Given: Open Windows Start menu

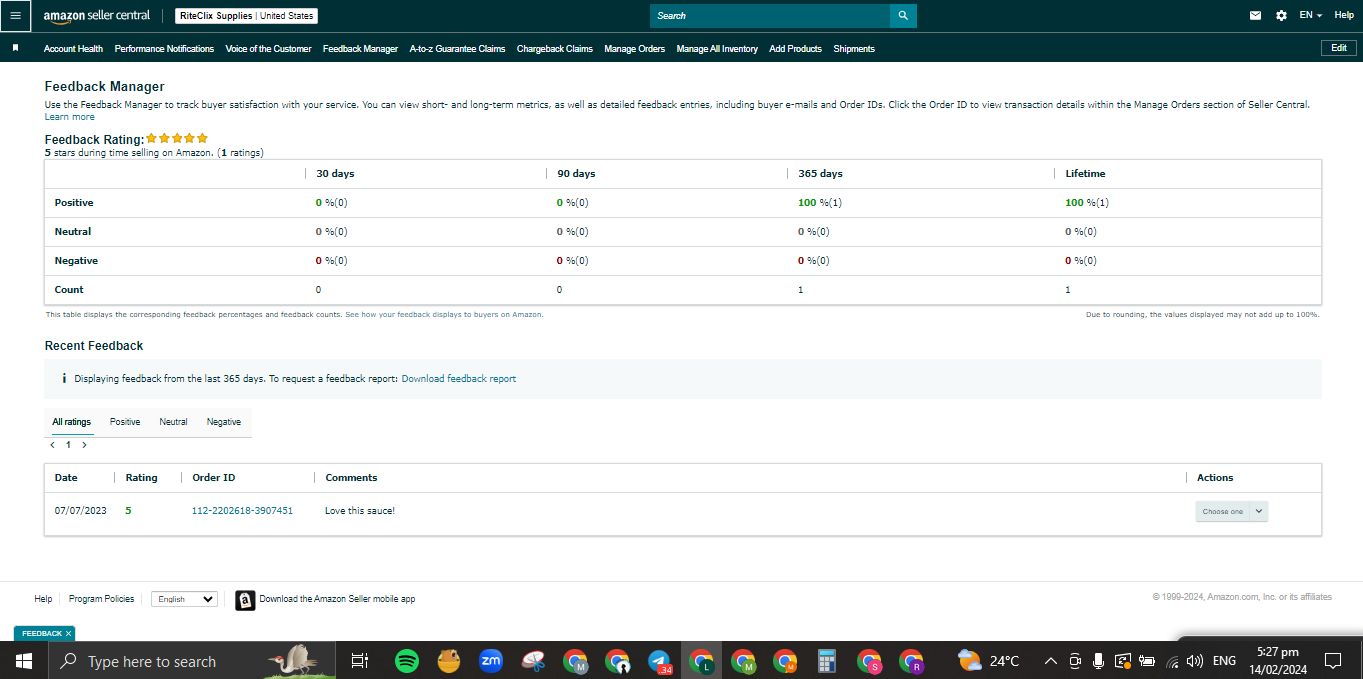Looking at the screenshot, I should point(23,661).
